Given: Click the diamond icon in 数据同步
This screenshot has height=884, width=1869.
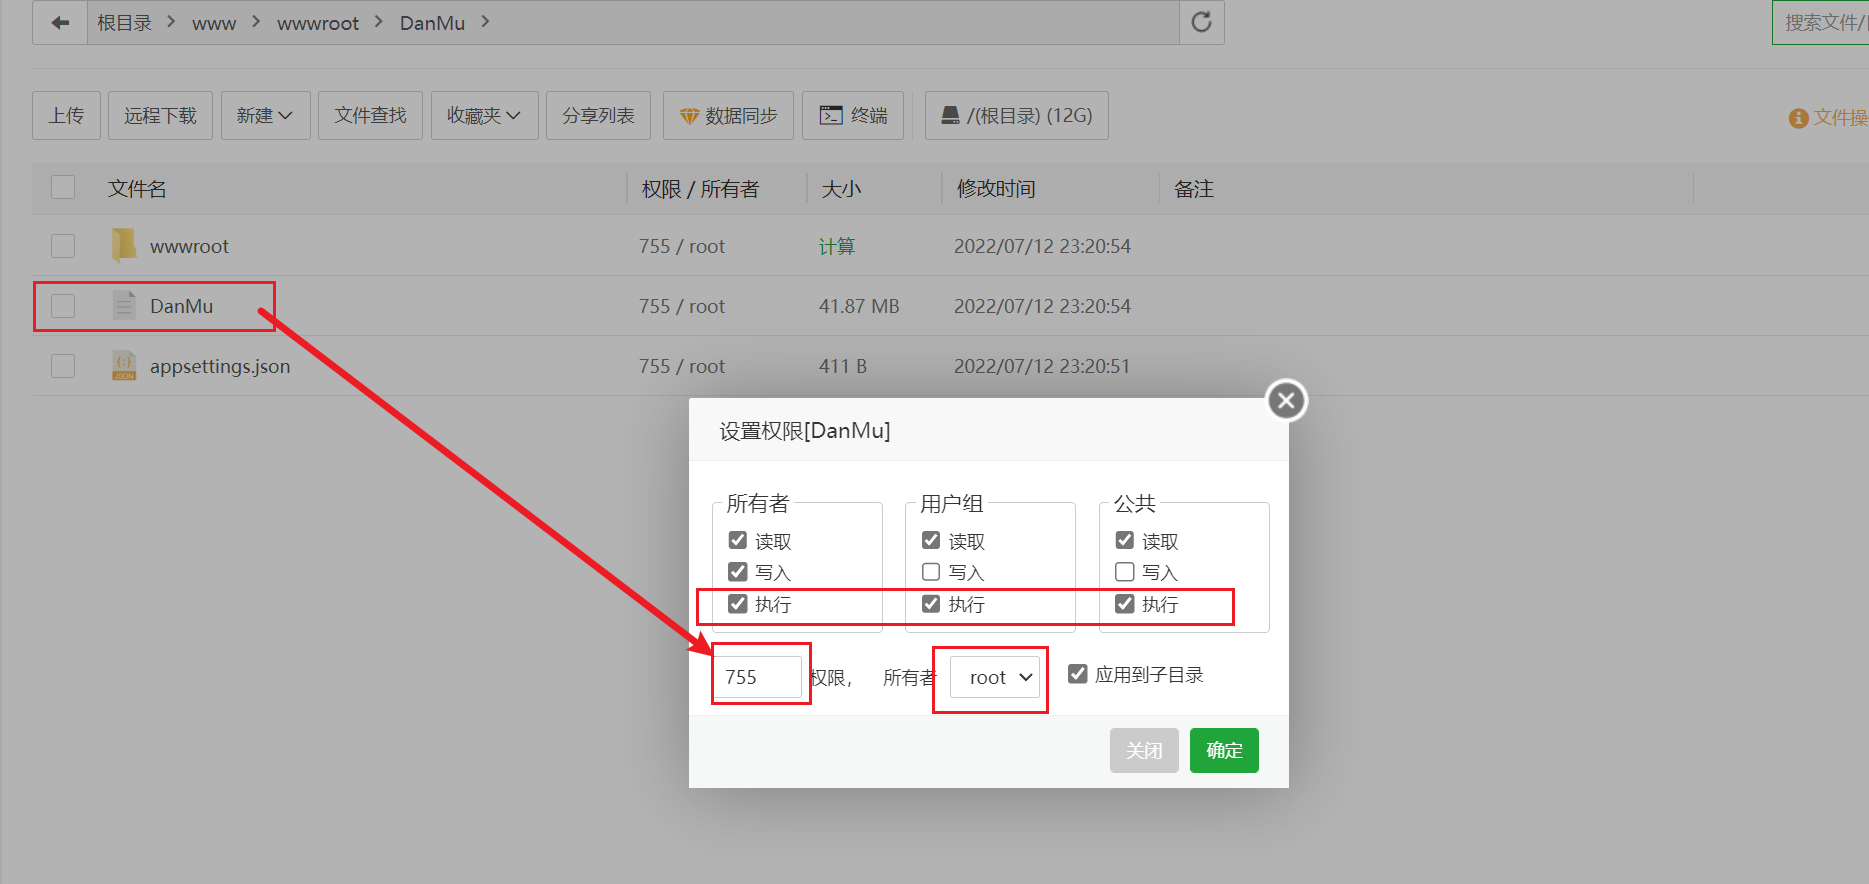Looking at the screenshot, I should (x=689, y=116).
